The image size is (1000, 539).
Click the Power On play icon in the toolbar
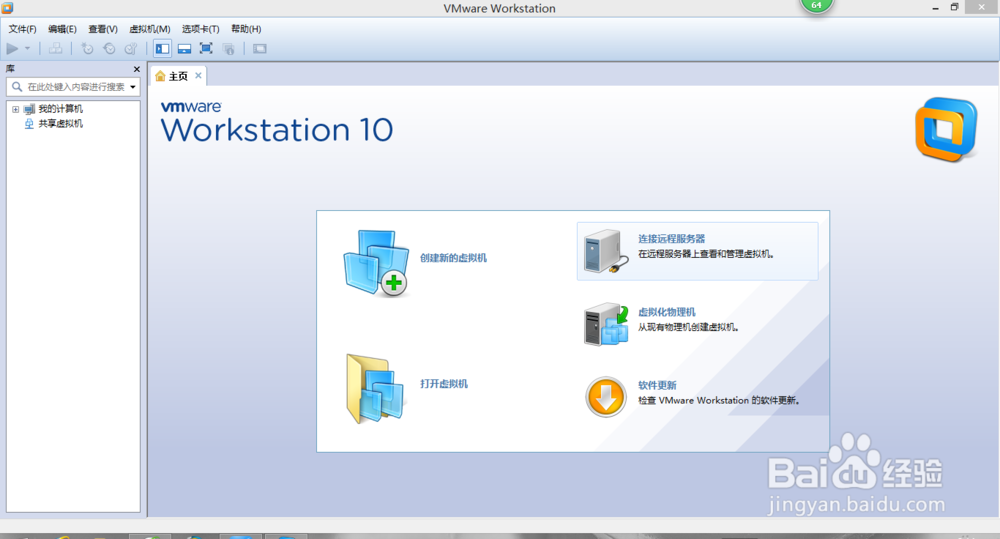(12, 48)
